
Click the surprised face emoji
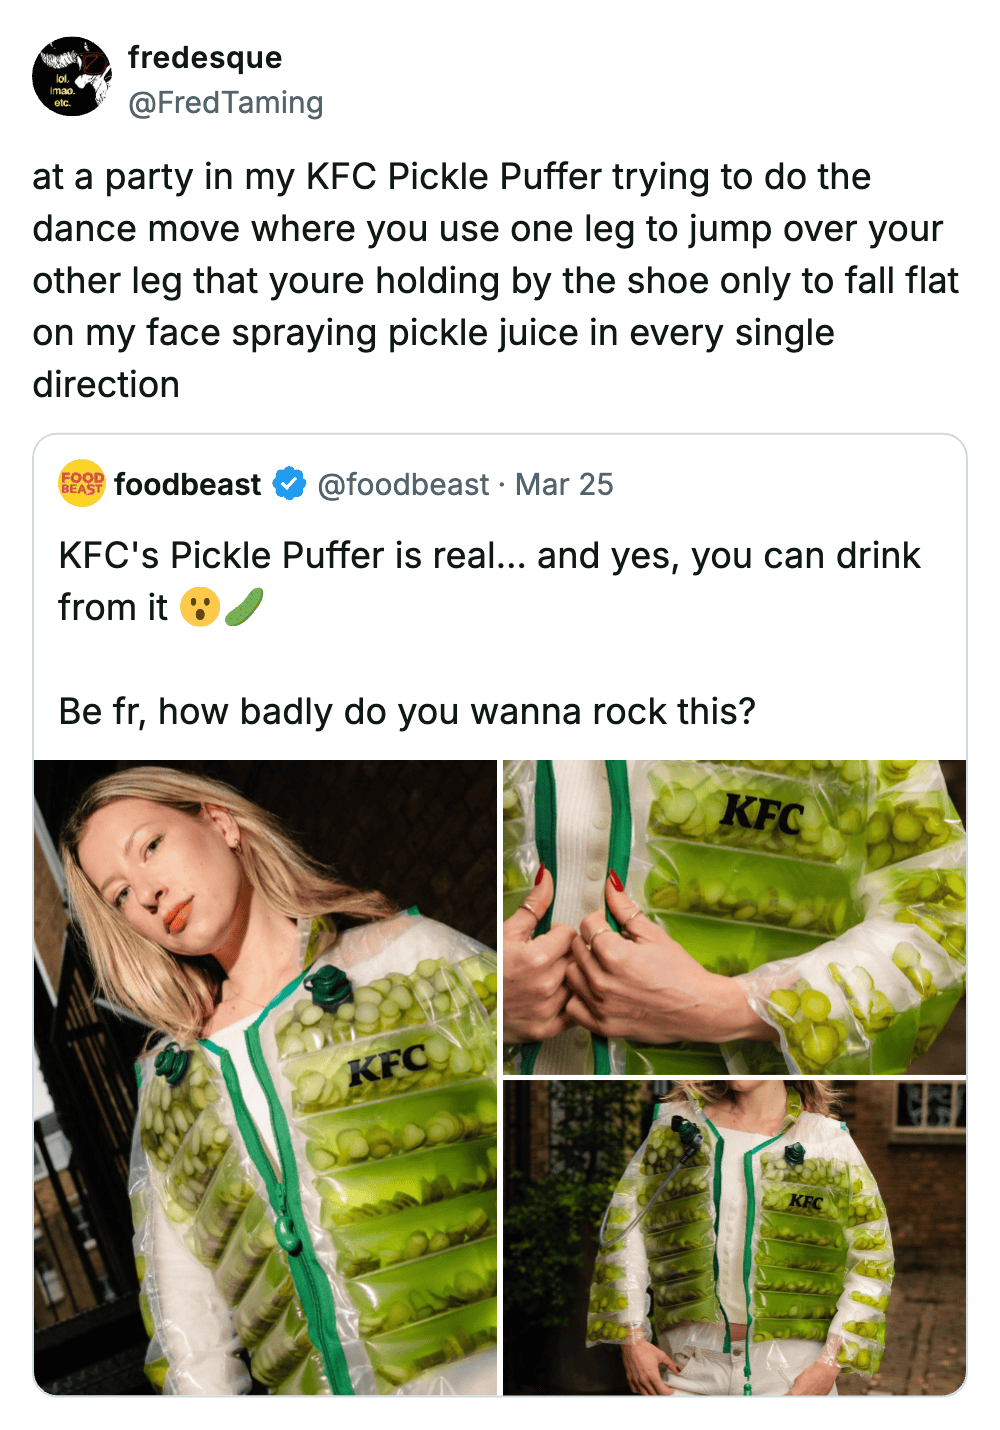tap(200, 607)
